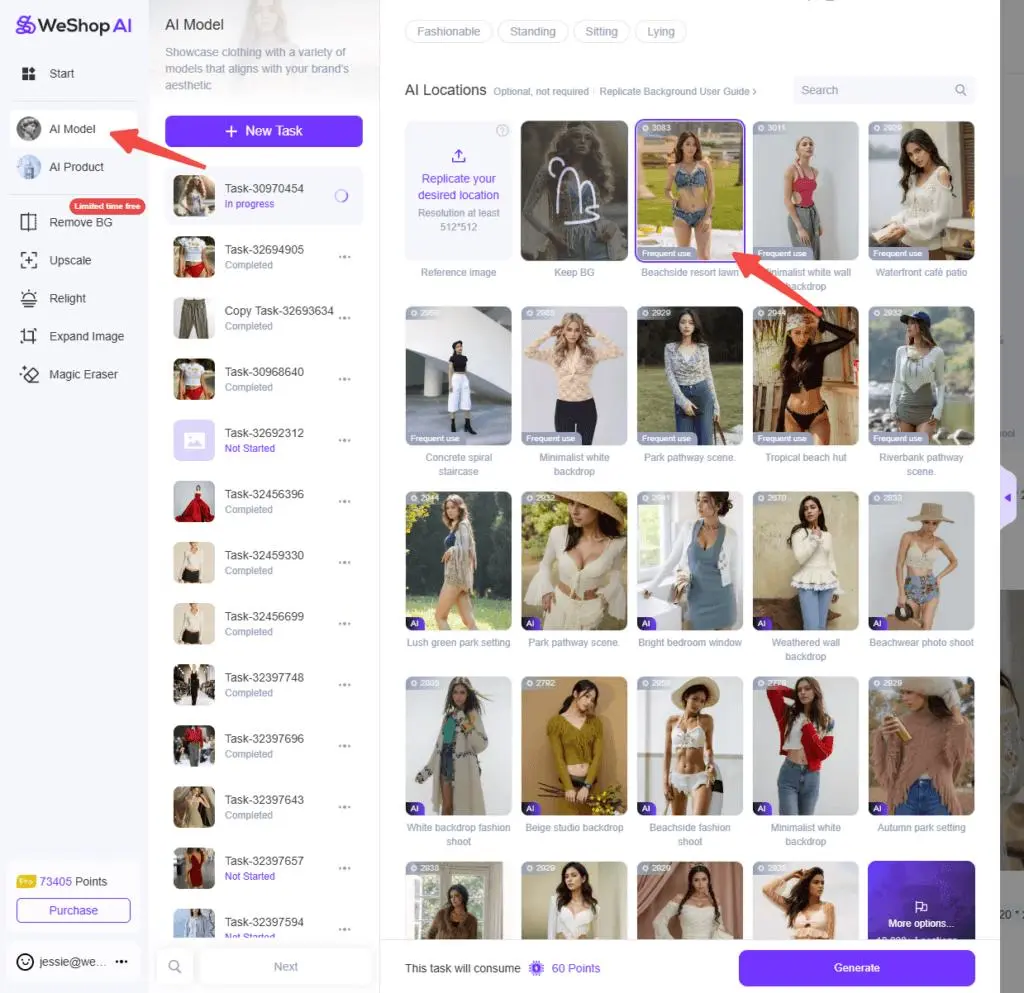The image size is (1024, 993).
Task: Open more options for Copy Task-32693634
Action: pos(345,318)
